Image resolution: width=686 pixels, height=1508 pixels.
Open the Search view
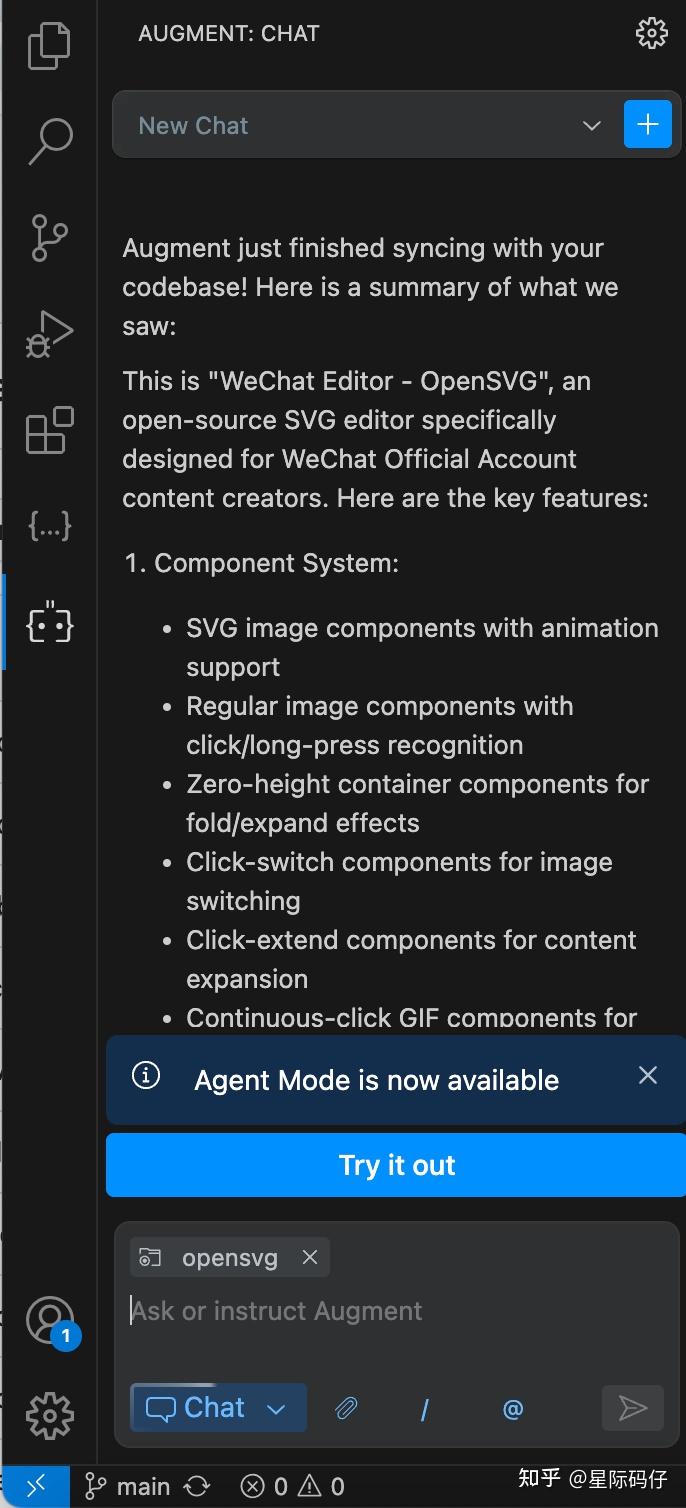(x=49, y=141)
